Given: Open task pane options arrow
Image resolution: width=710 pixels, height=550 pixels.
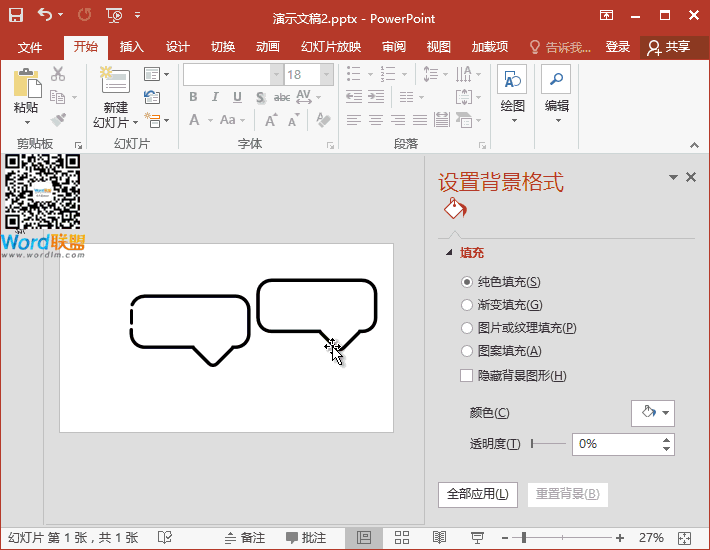Looking at the screenshot, I should 673,177.
